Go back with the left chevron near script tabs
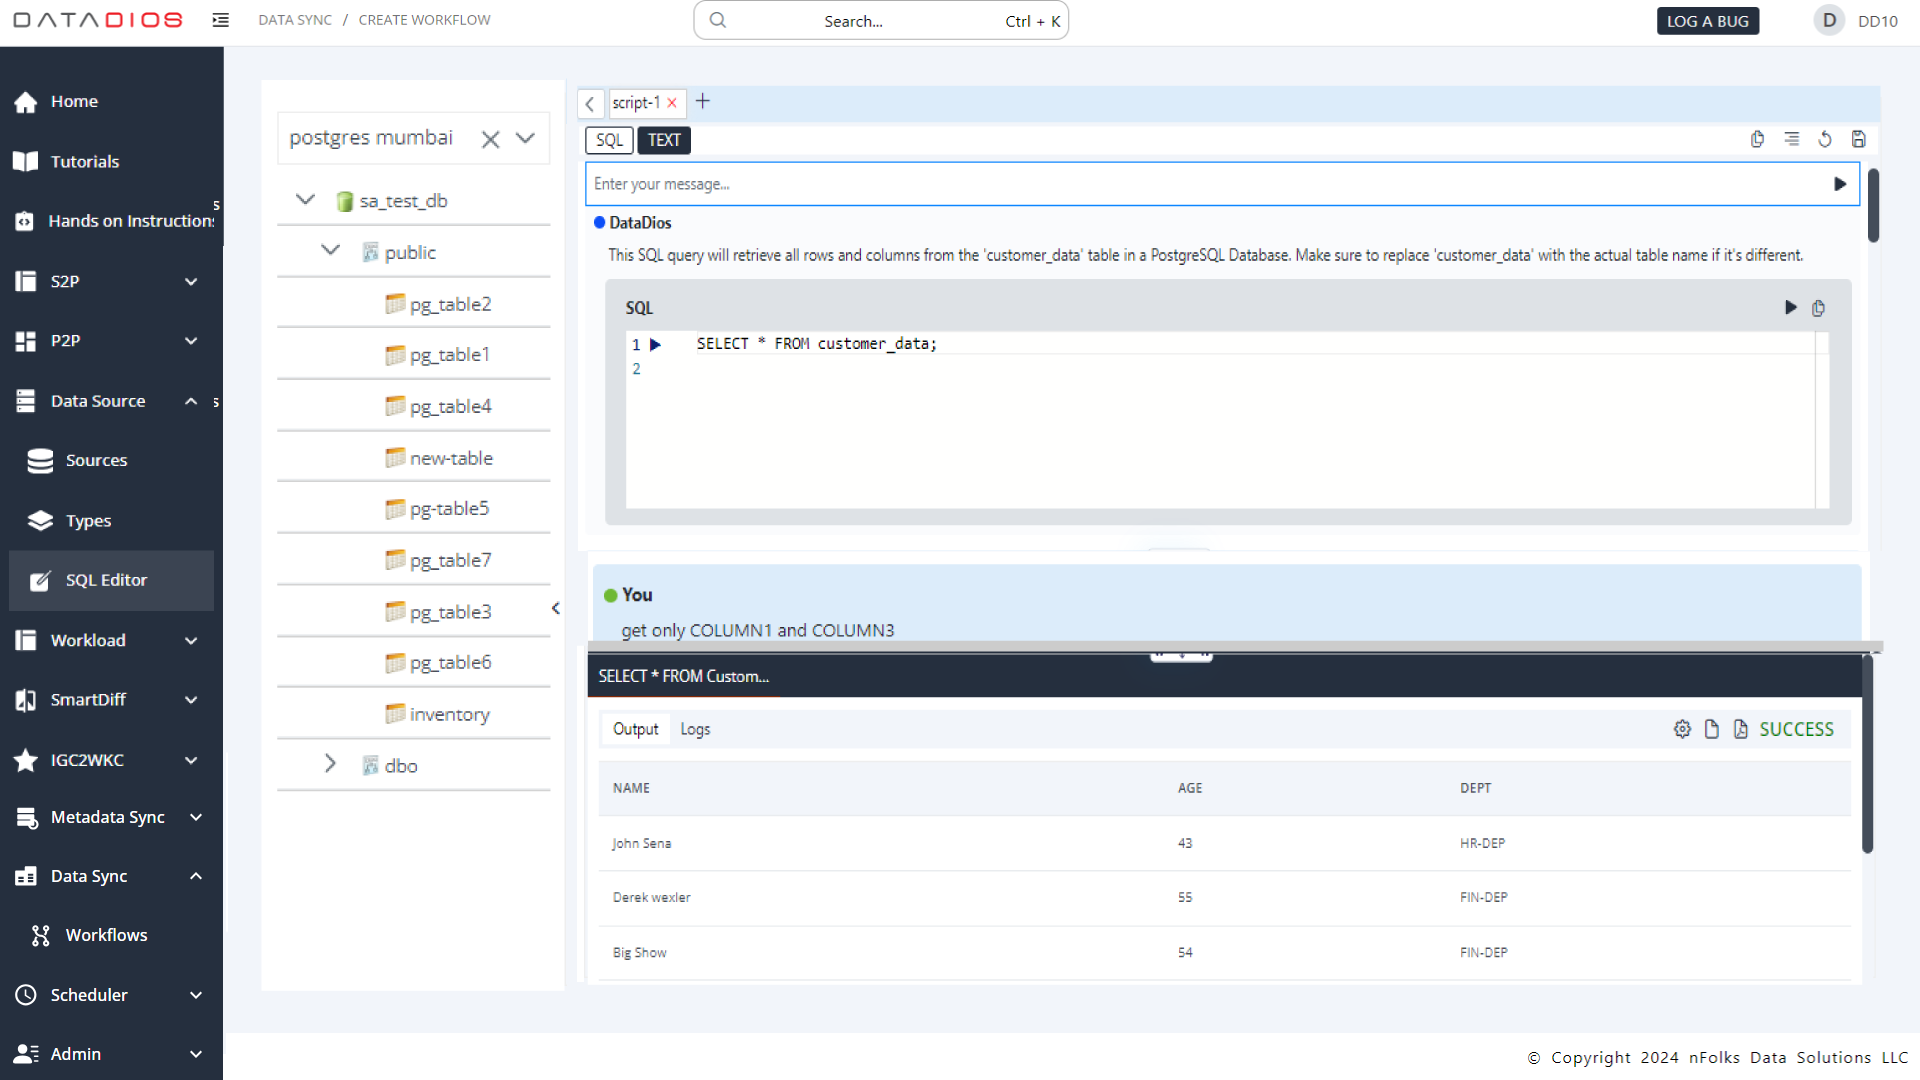Image resolution: width=1920 pixels, height=1080 pixels. [x=590, y=103]
